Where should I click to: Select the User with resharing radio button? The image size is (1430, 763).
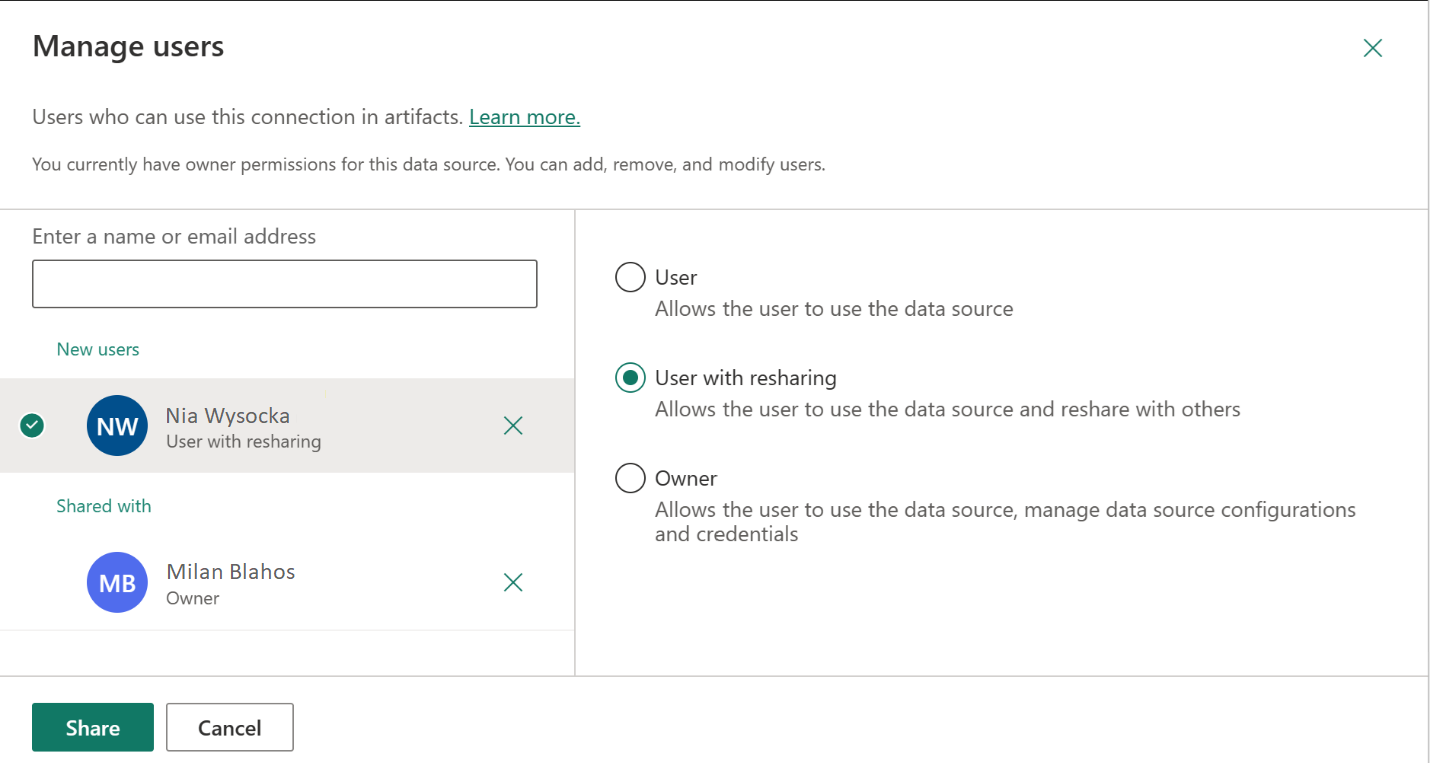[630, 378]
